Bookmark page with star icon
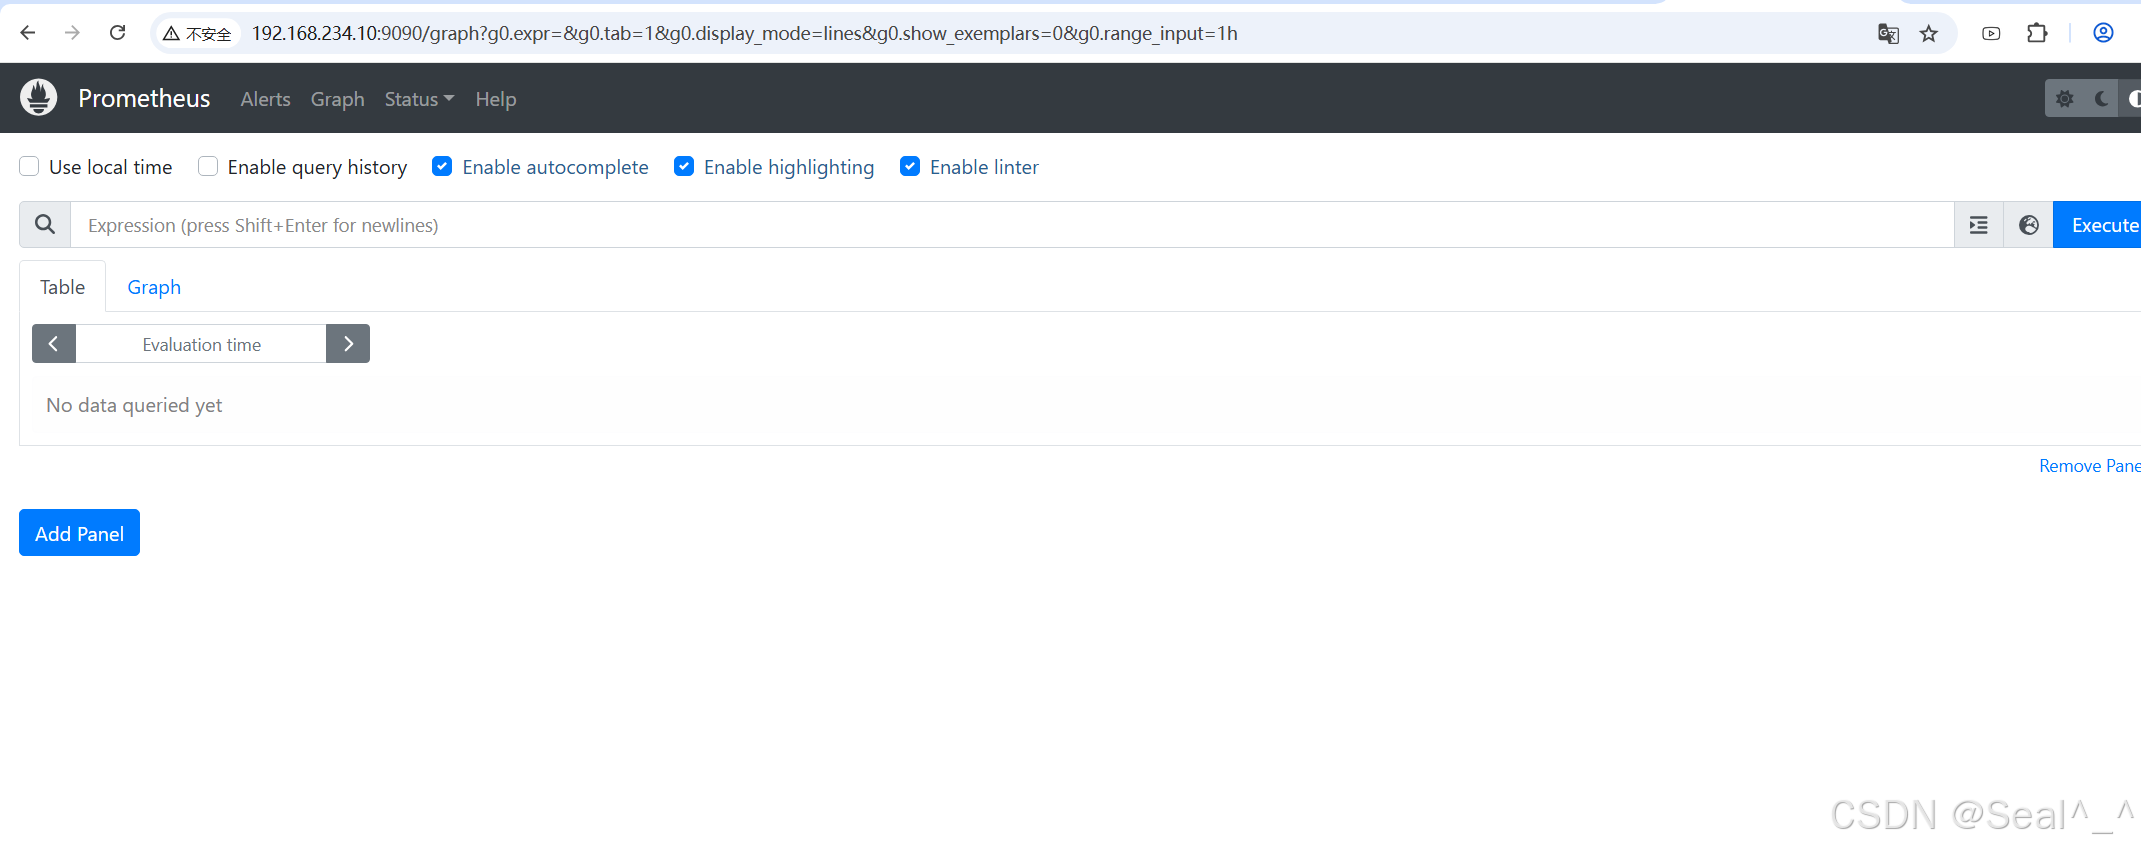Screen dimensions: 2141x851 [x=1929, y=34]
